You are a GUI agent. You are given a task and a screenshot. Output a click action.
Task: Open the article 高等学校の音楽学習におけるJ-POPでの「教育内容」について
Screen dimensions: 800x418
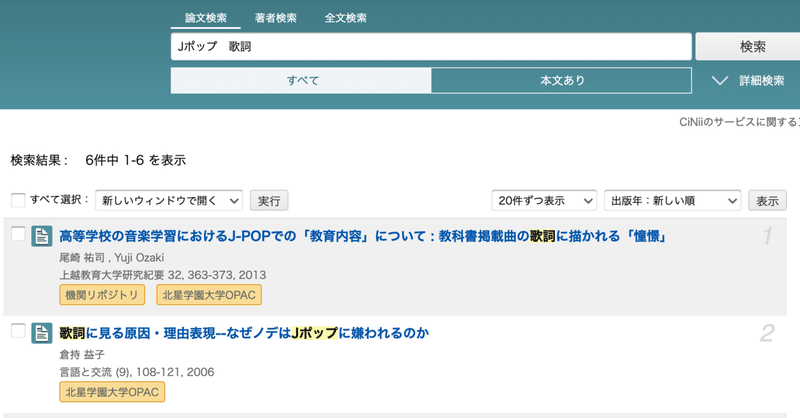click(x=363, y=236)
